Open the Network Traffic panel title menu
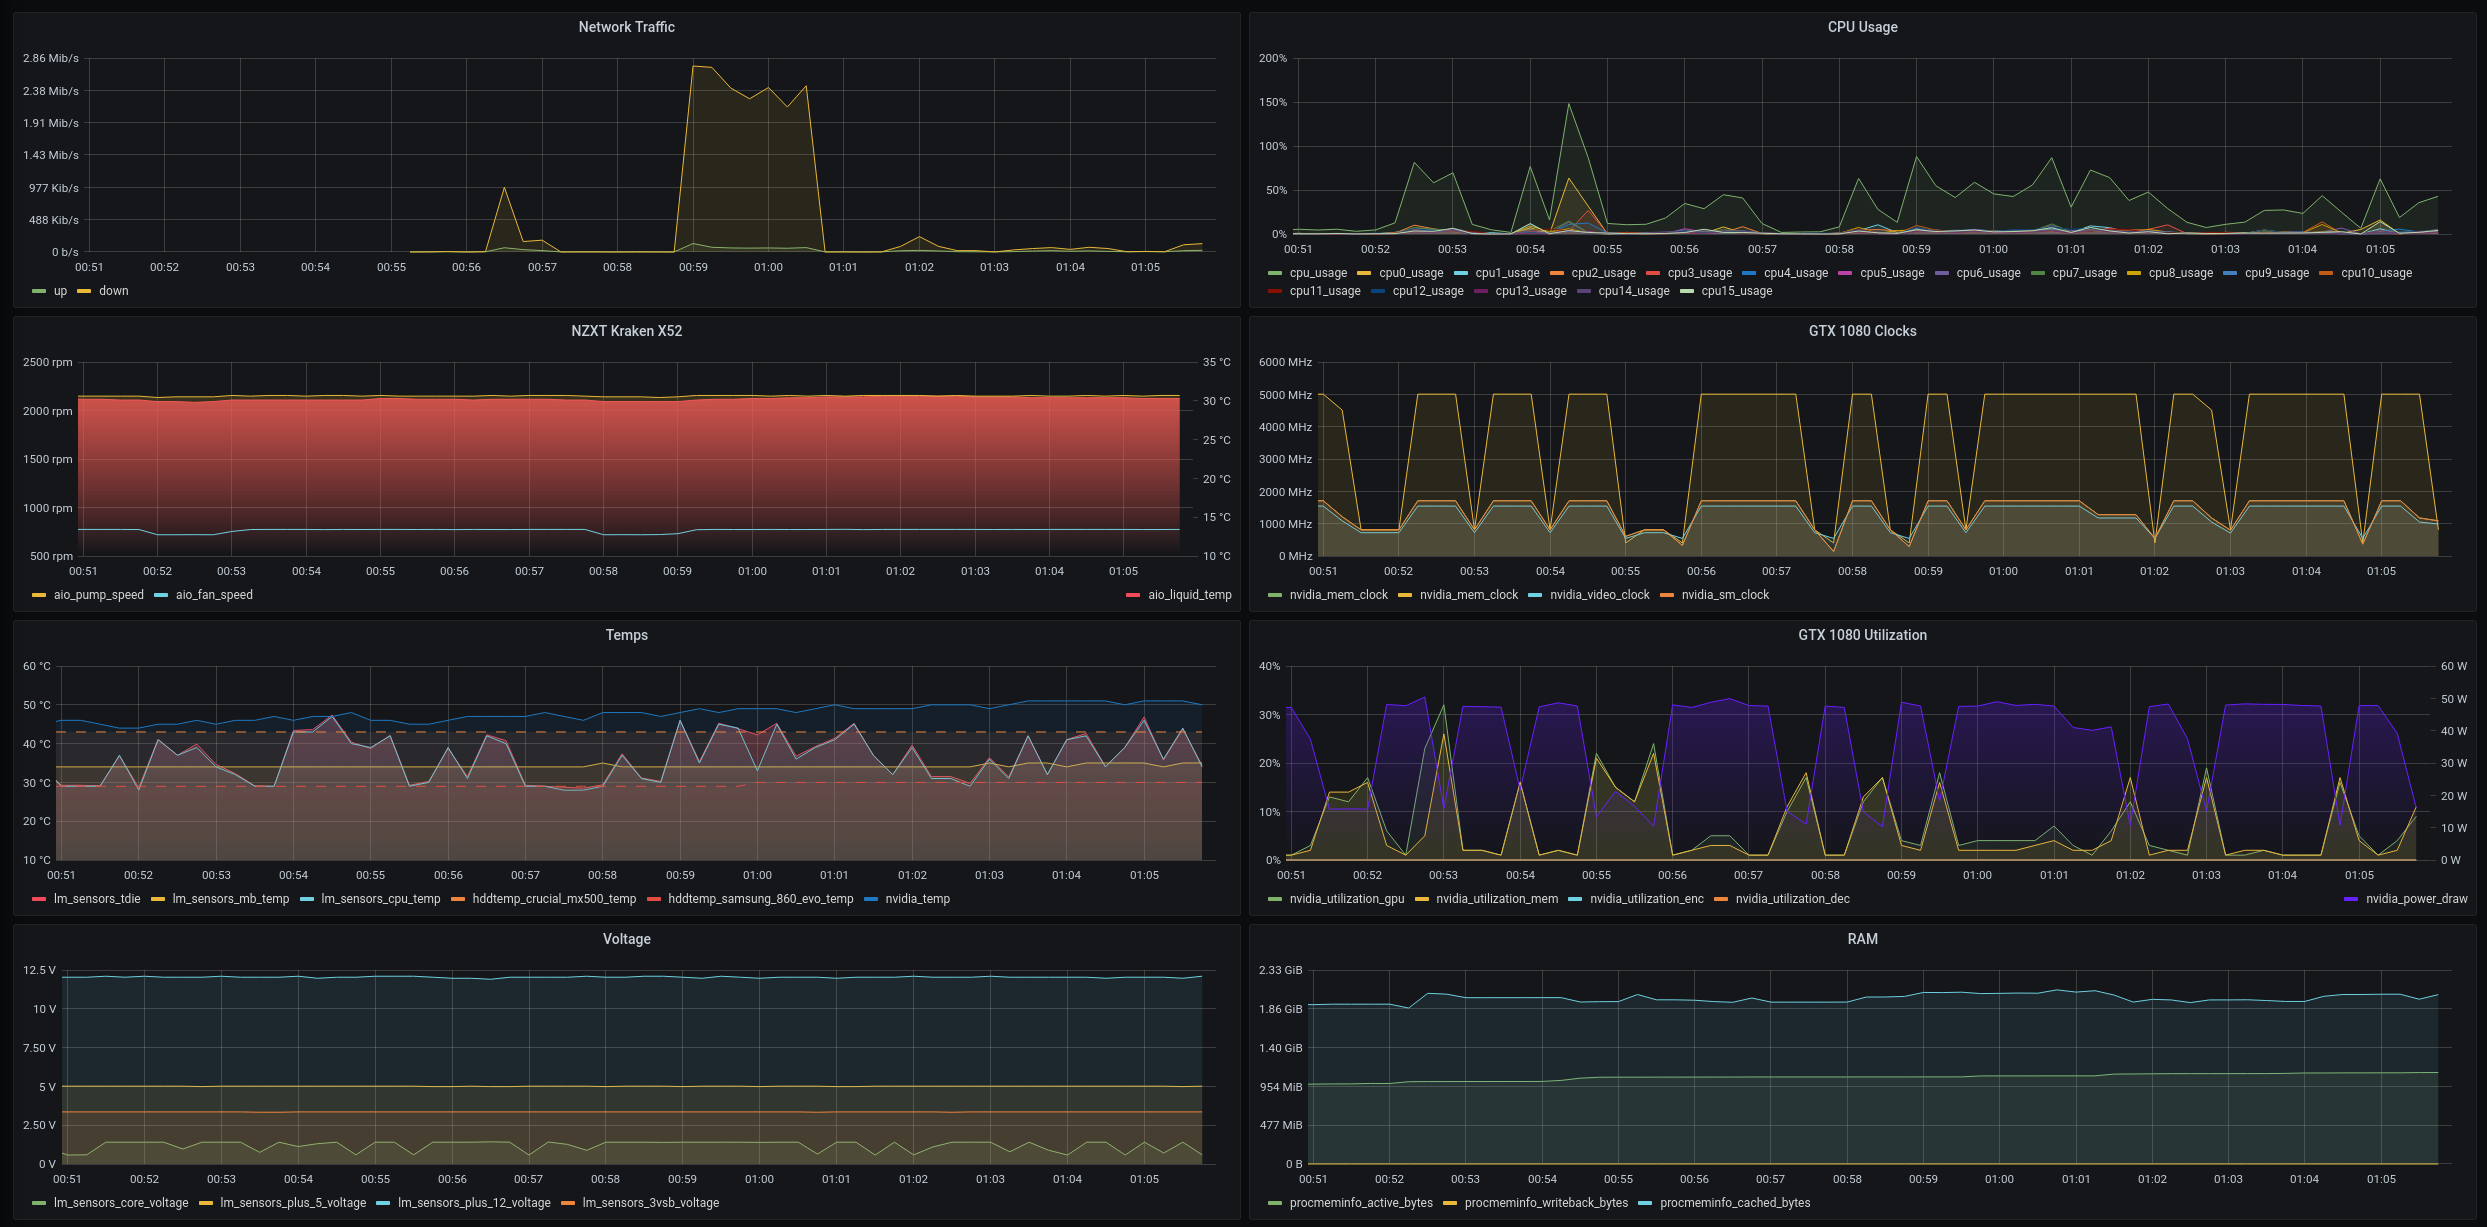 pos(626,27)
